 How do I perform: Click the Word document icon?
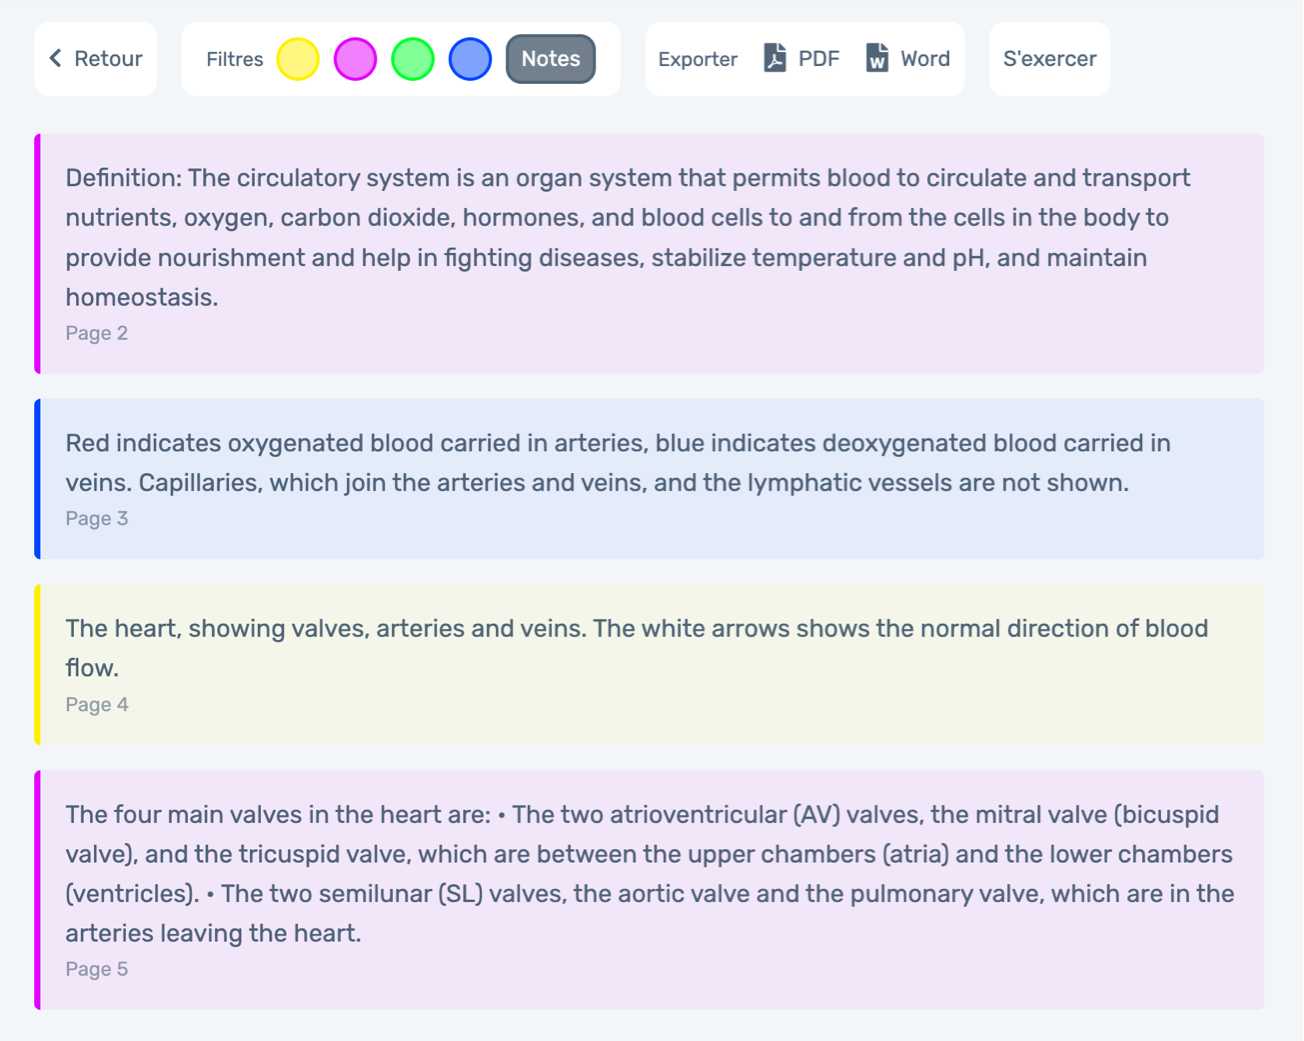[x=877, y=59]
